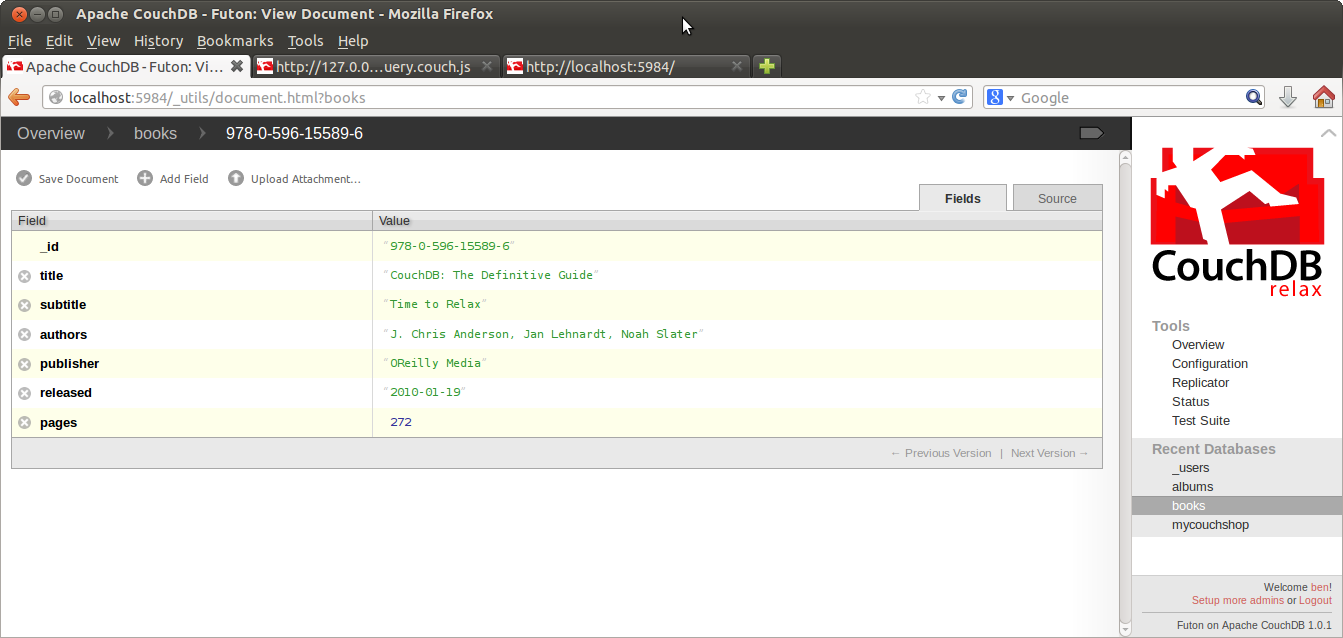The height and width of the screenshot is (638, 1343).
Task: Delete the pages field with its x icon
Action: (25, 423)
